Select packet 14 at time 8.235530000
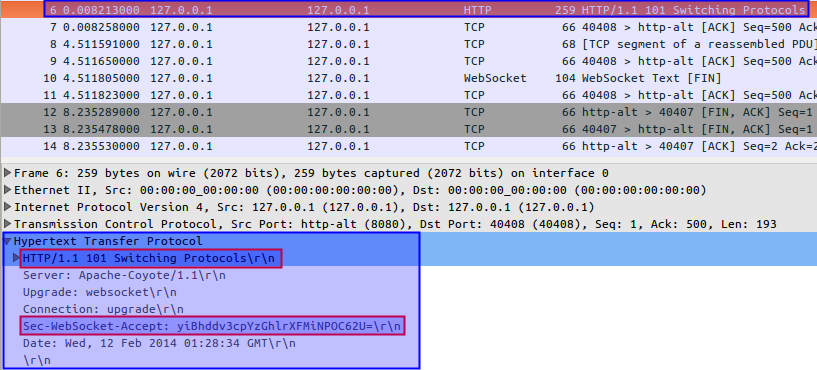The width and height of the screenshot is (817, 370). click(408, 146)
